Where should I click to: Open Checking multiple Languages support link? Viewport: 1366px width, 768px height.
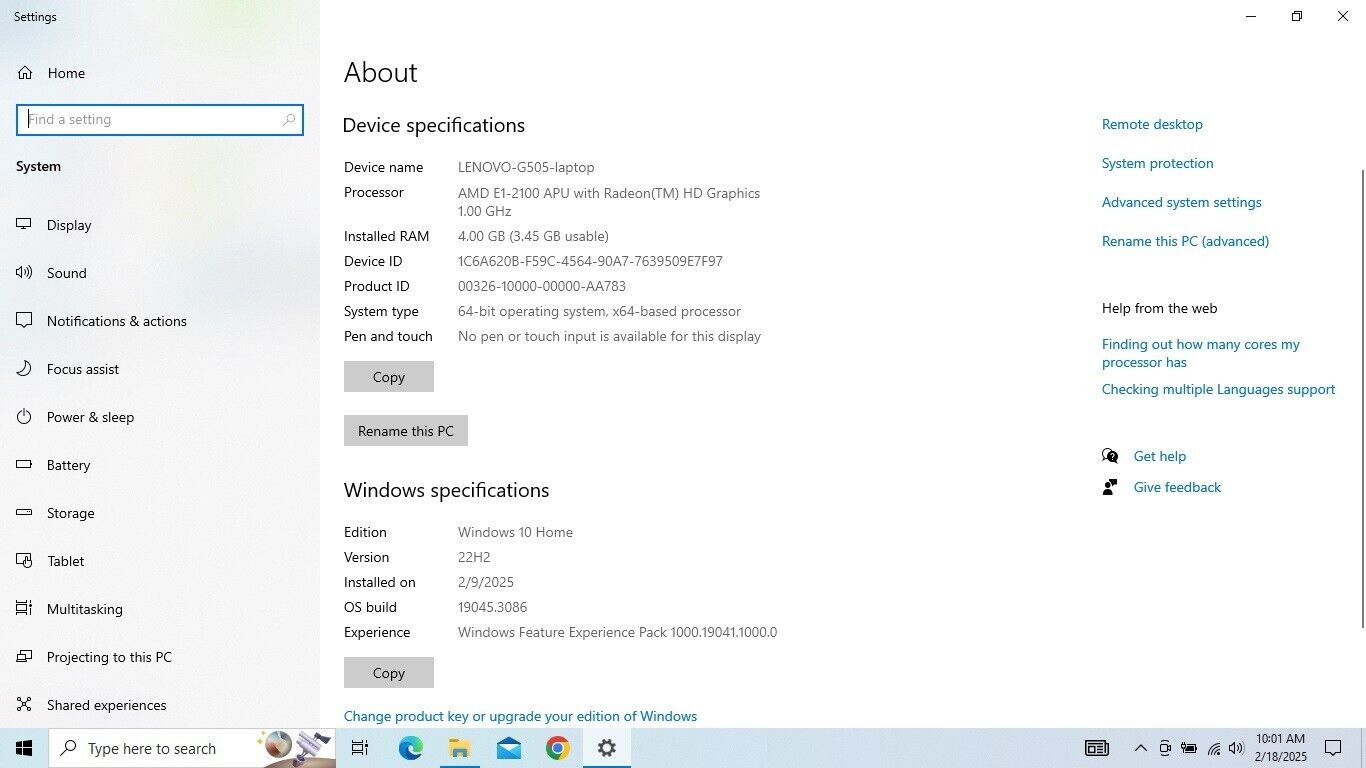click(1218, 389)
